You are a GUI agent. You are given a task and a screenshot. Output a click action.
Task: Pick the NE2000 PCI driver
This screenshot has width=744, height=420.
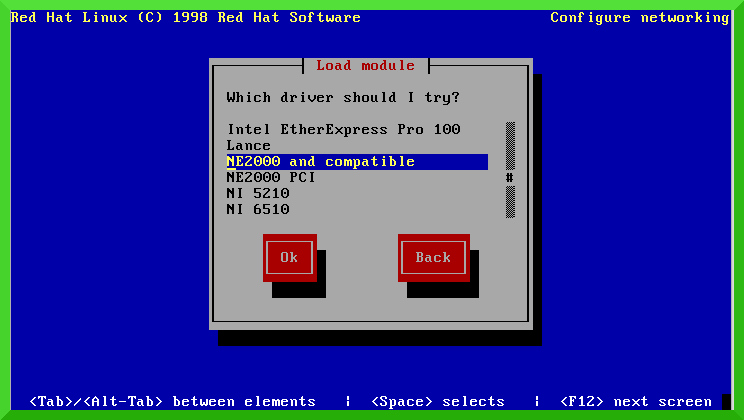tap(357, 177)
